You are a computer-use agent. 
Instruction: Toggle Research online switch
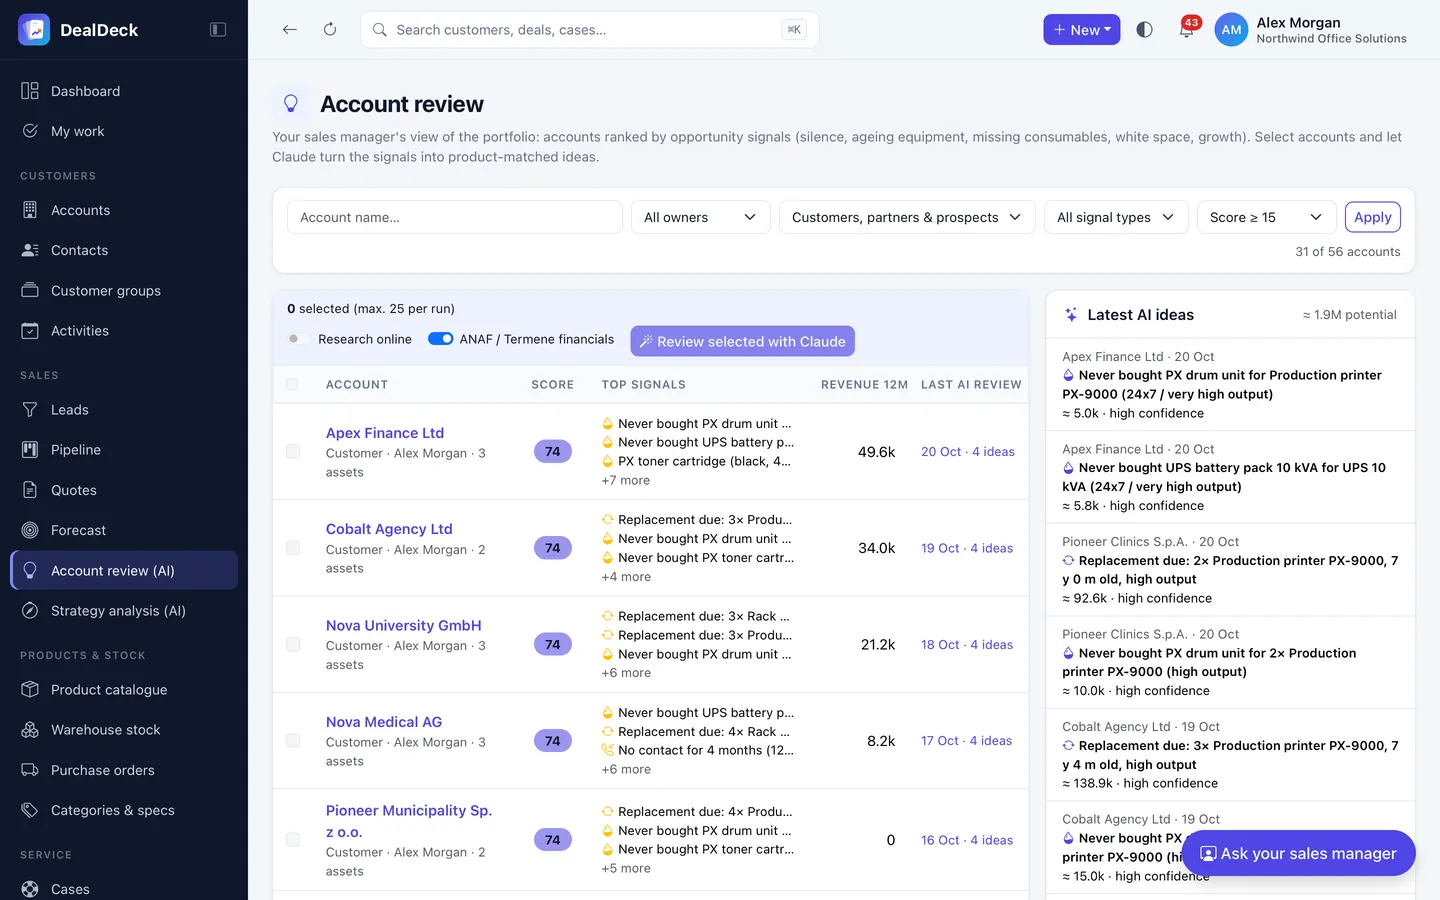(x=298, y=339)
